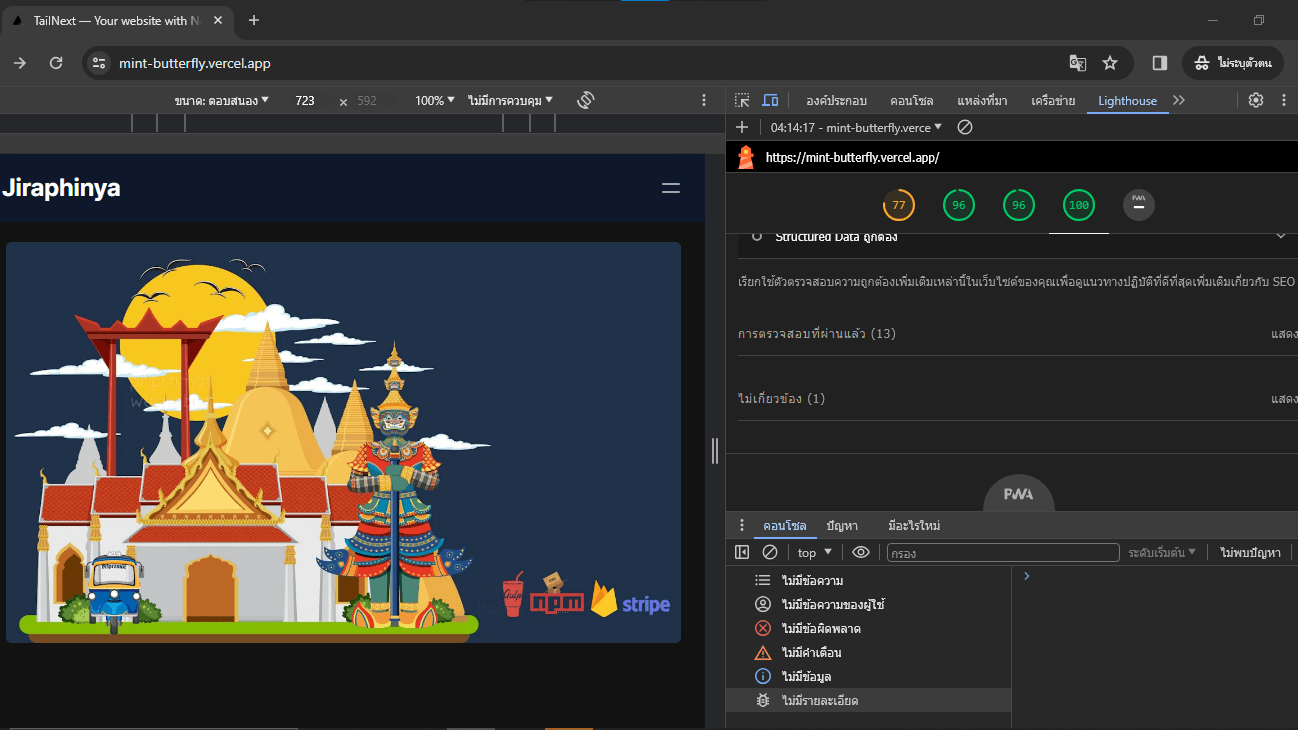This screenshot has width=1298, height=730.
Task: Open the zoom 100% dropdown
Action: pyautogui.click(x=435, y=100)
